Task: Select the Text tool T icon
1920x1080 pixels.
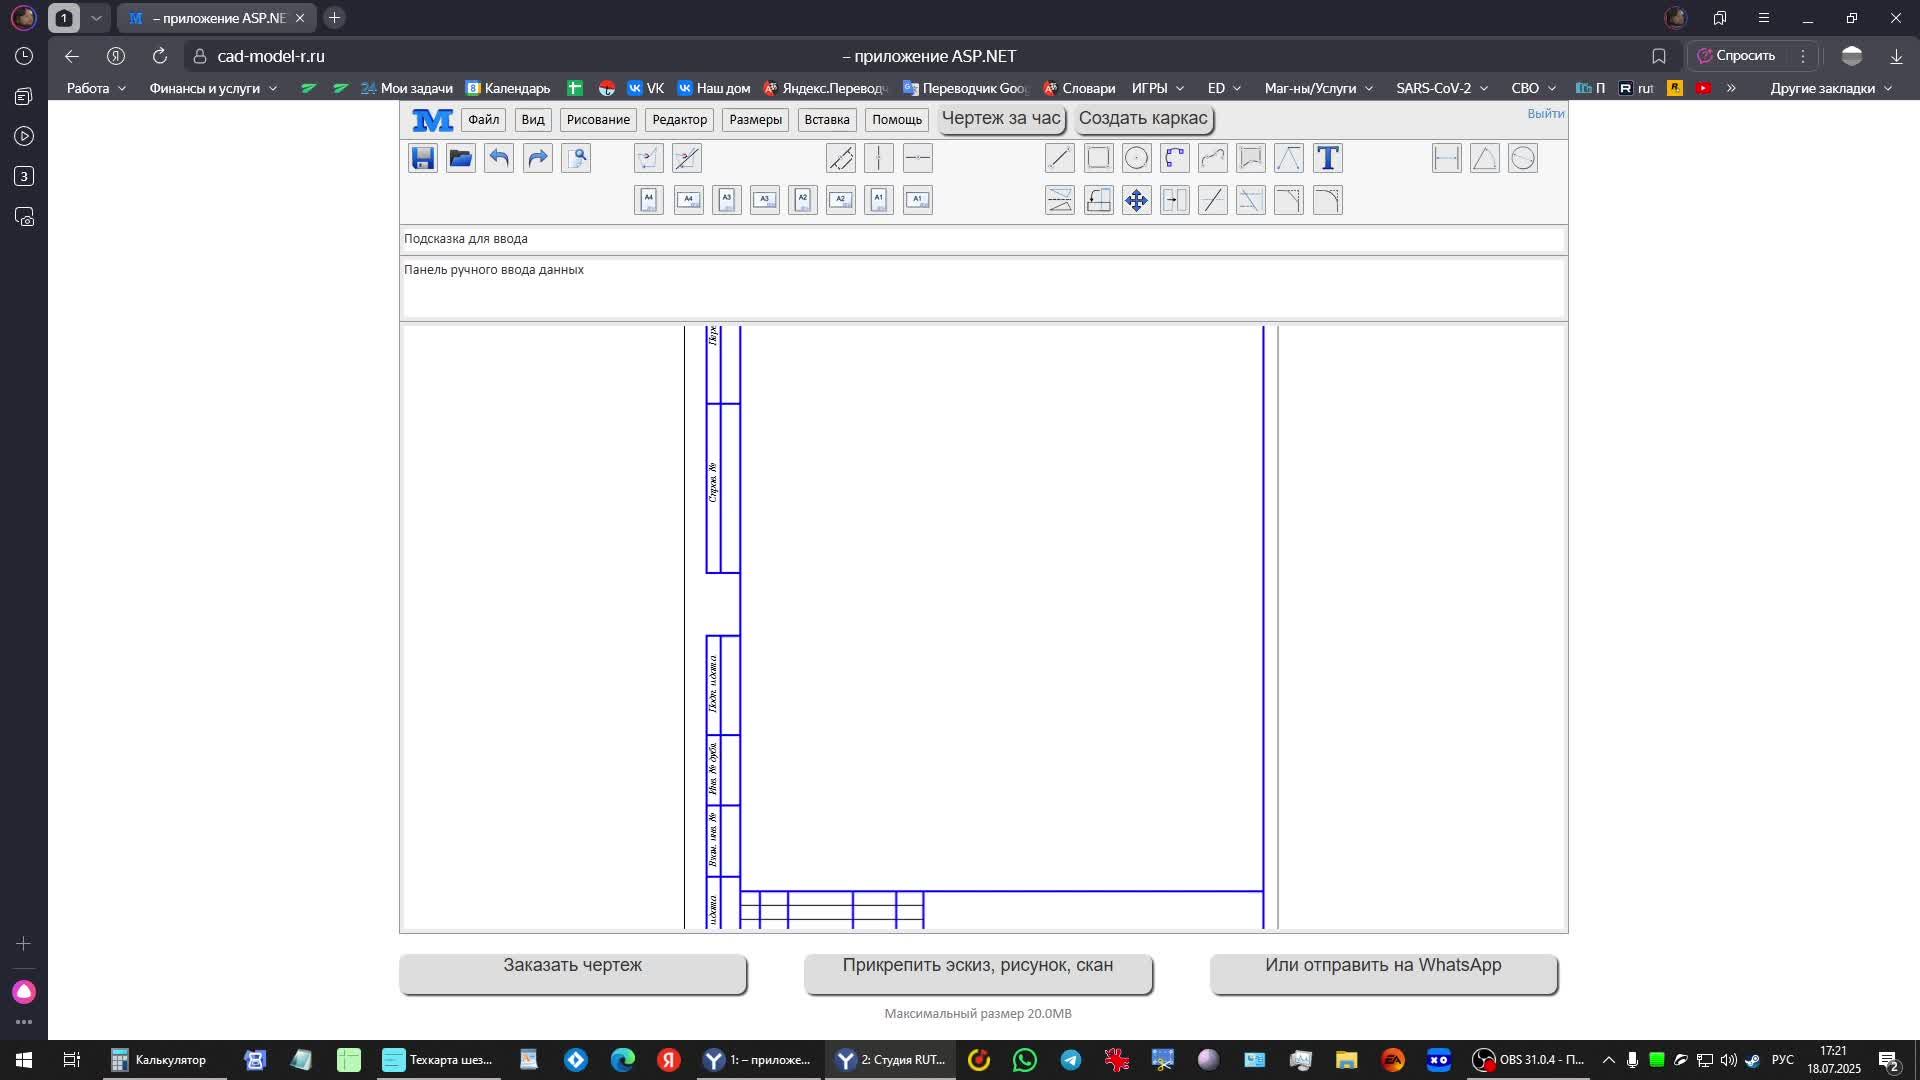Action: click(1327, 158)
